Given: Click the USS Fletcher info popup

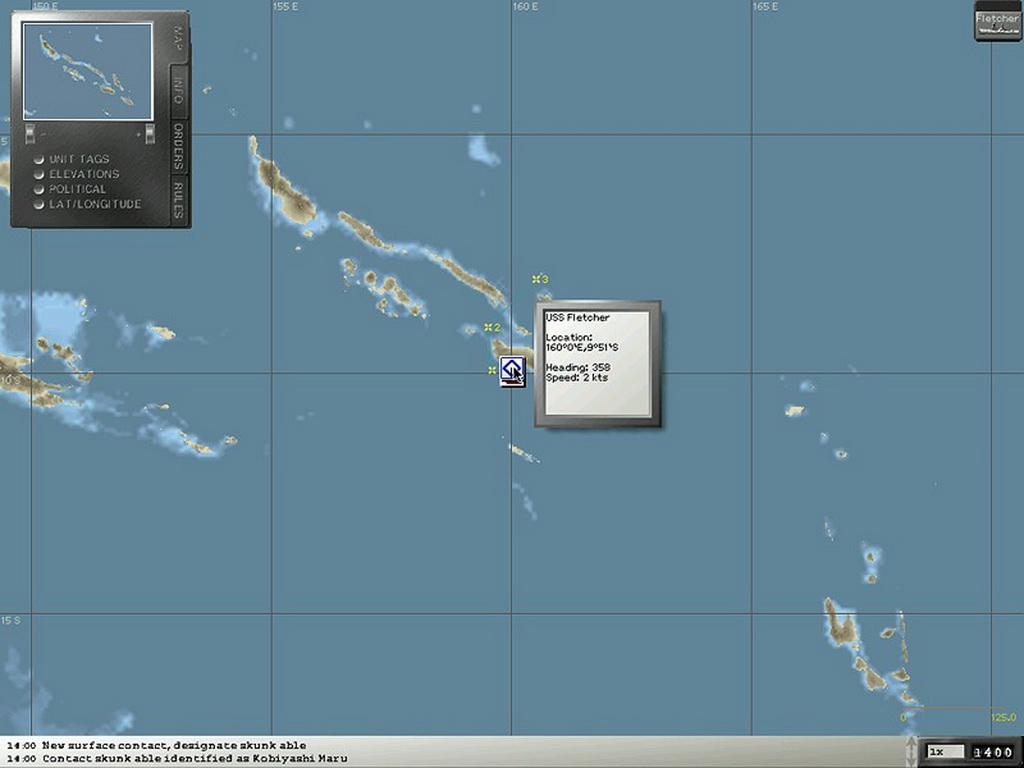Looking at the screenshot, I should click(x=597, y=363).
